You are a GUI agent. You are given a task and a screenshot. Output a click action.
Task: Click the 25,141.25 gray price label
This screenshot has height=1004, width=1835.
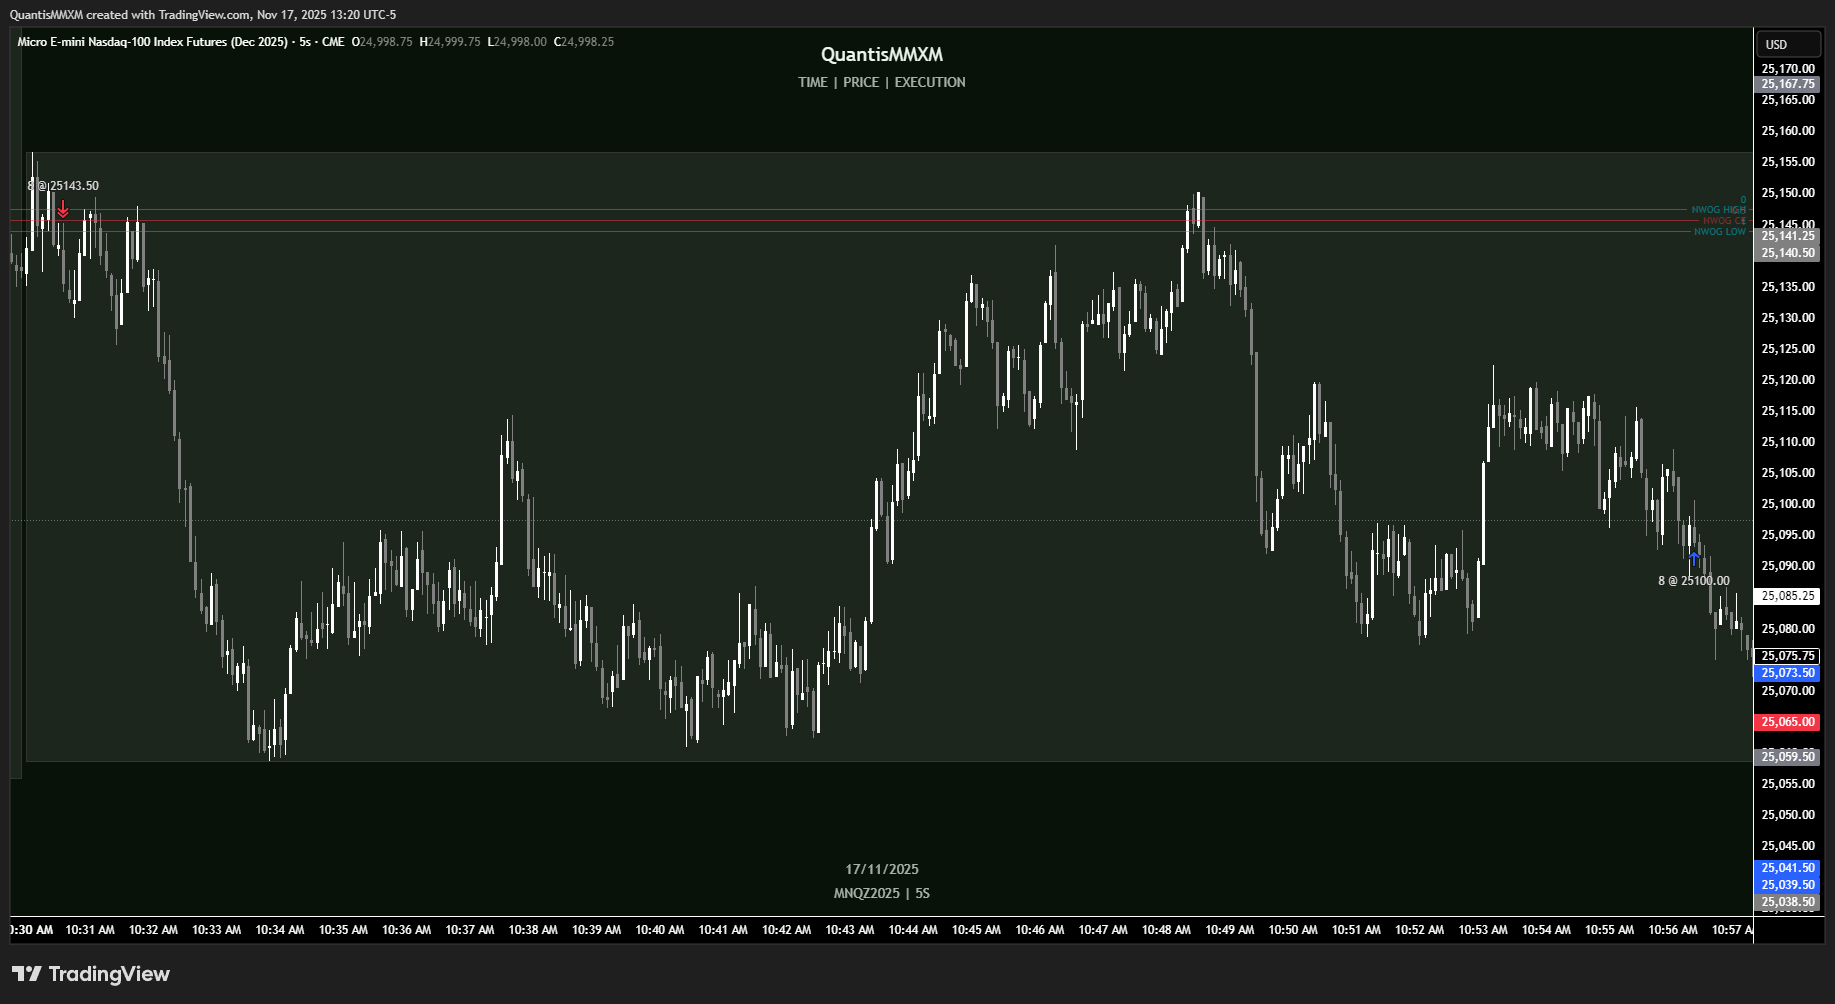tap(1787, 236)
